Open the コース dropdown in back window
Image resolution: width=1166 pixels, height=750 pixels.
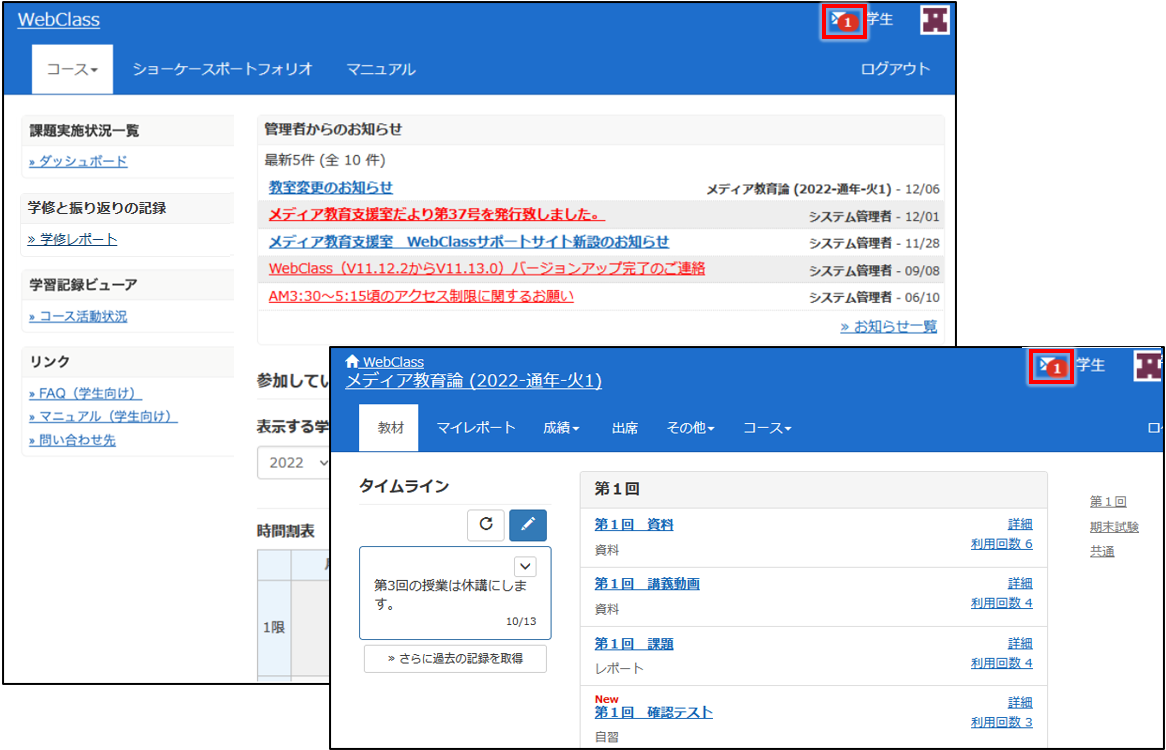pos(72,69)
